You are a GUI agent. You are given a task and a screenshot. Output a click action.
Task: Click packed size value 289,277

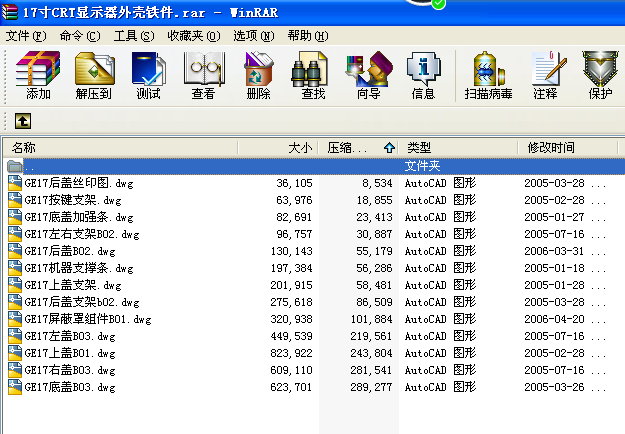click(x=371, y=387)
